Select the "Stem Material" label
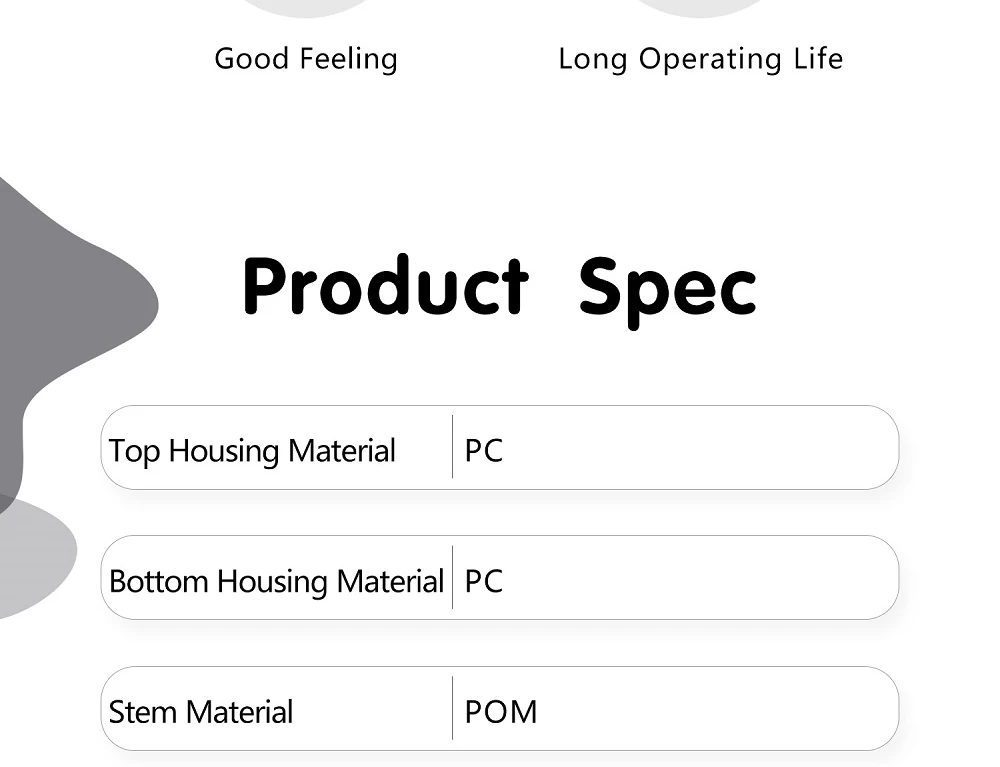This screenshot has width=1000, height=767. (200, 712)
